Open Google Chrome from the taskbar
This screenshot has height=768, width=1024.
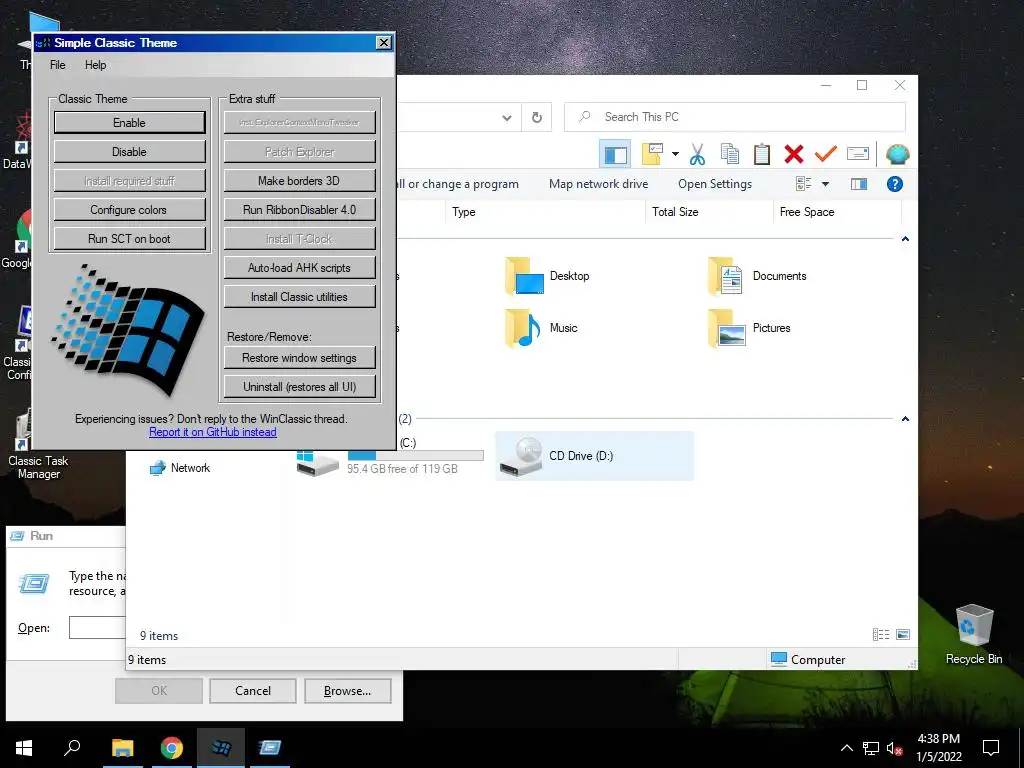coord(172,748)
